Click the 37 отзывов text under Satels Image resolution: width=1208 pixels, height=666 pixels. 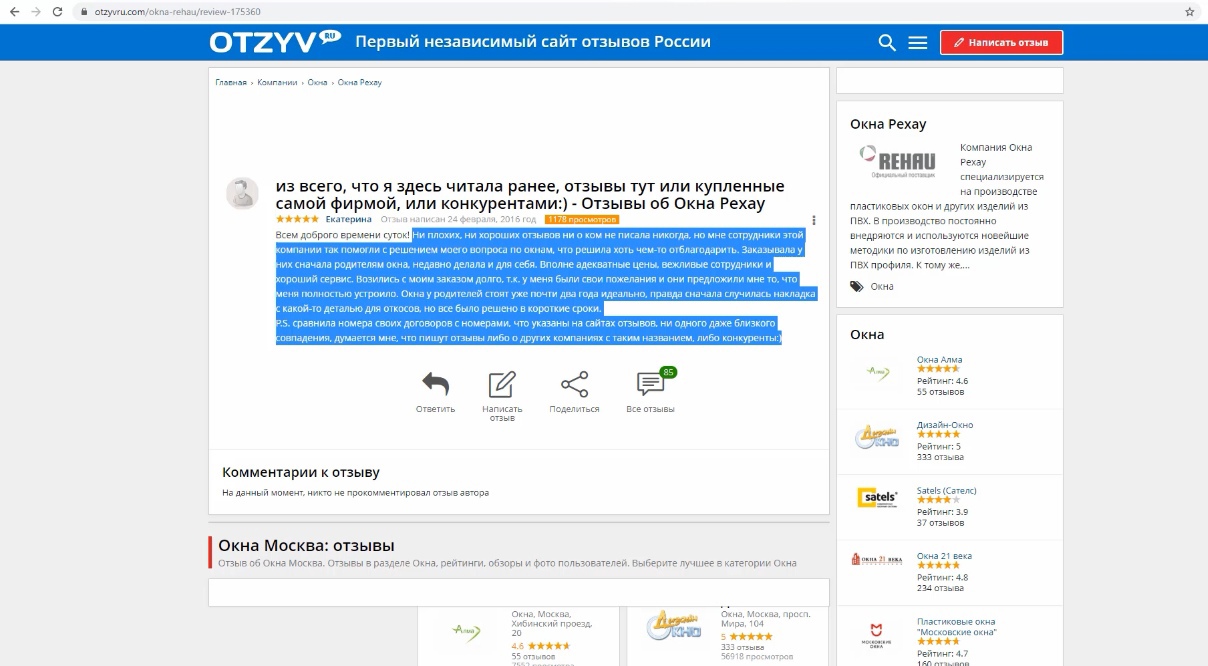[x=942, y=523]
